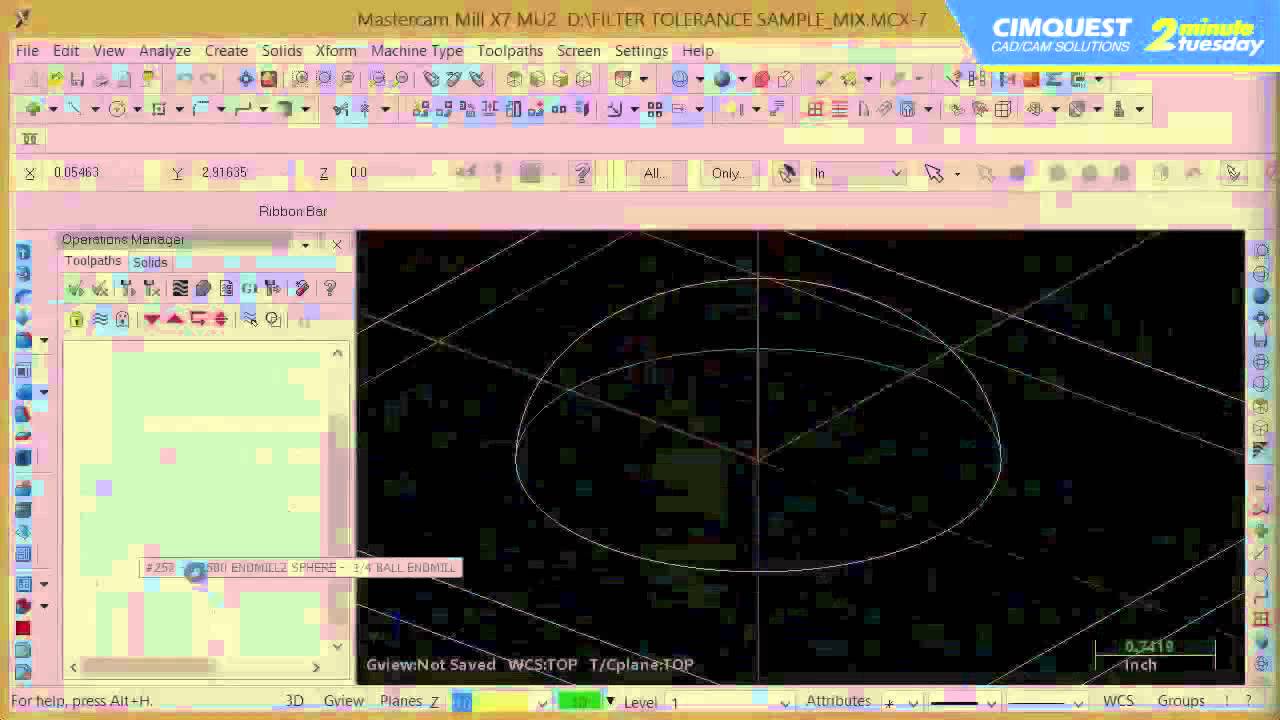Click the All.. selection button
The height and width of the screenshot is (720, 1280).
tap(655, 173)
